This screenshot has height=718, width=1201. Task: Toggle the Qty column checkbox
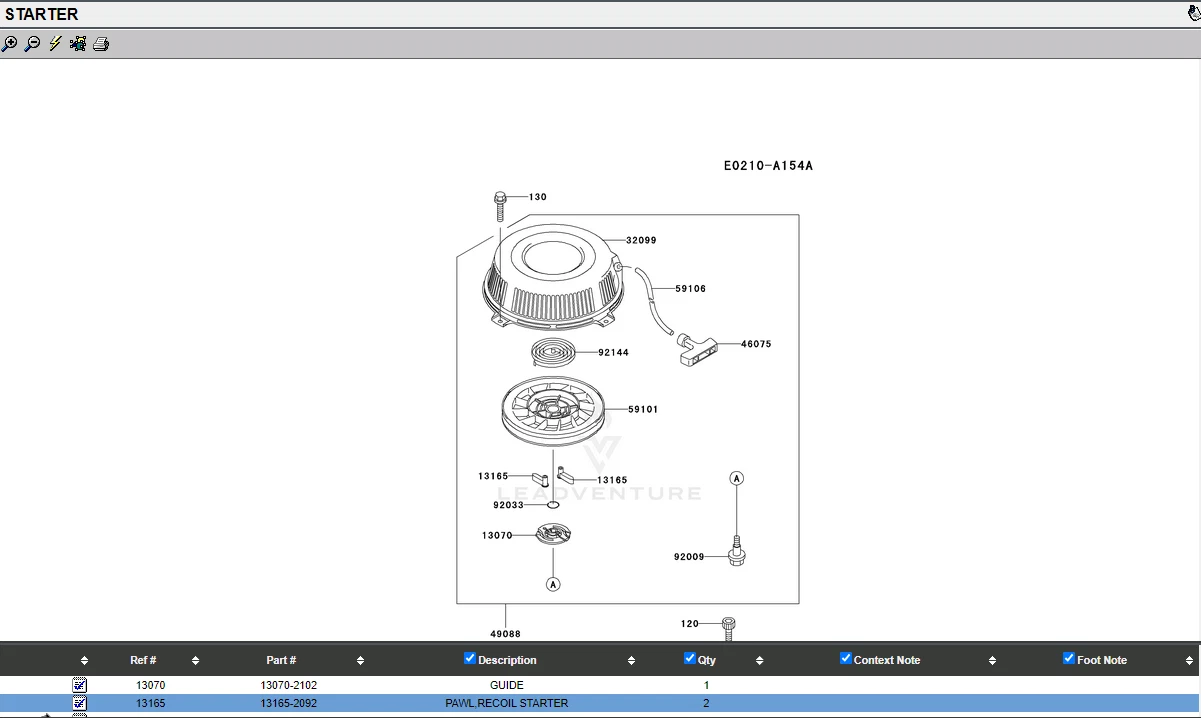(689, 658)
